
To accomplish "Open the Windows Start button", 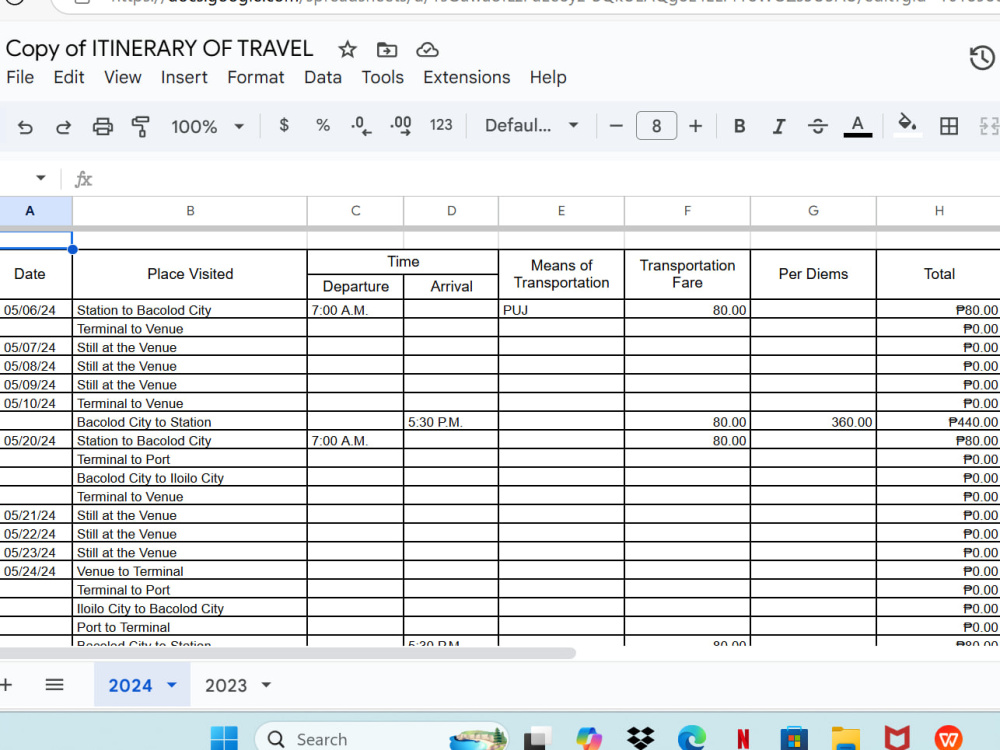I will [224, 739].
